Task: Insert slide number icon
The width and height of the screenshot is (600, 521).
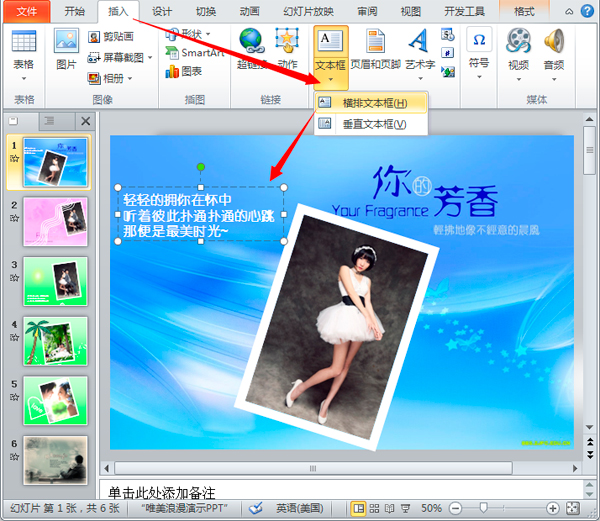Action: (x=447, y=52)
